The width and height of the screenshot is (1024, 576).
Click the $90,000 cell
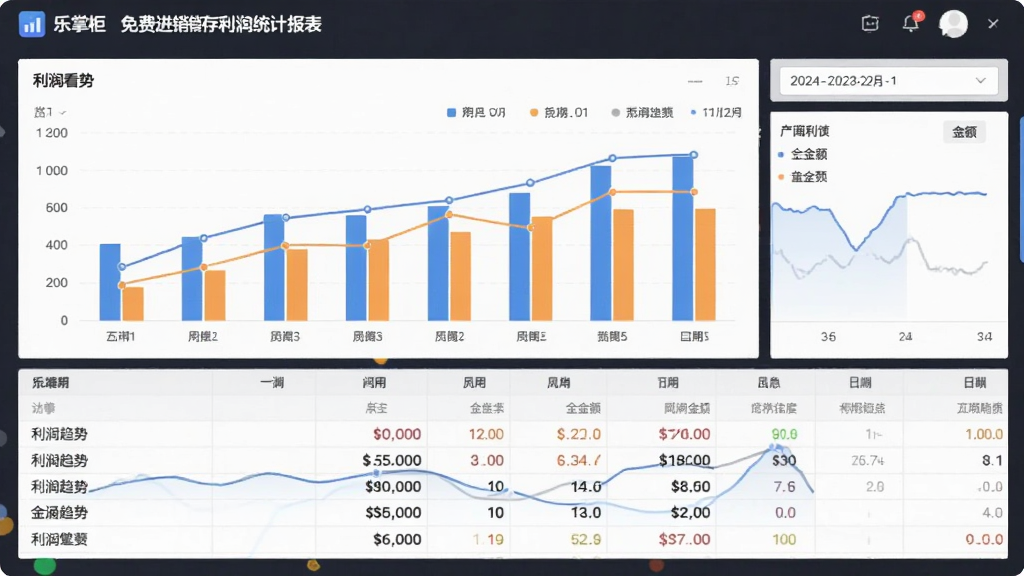click(x=392, y=487)
